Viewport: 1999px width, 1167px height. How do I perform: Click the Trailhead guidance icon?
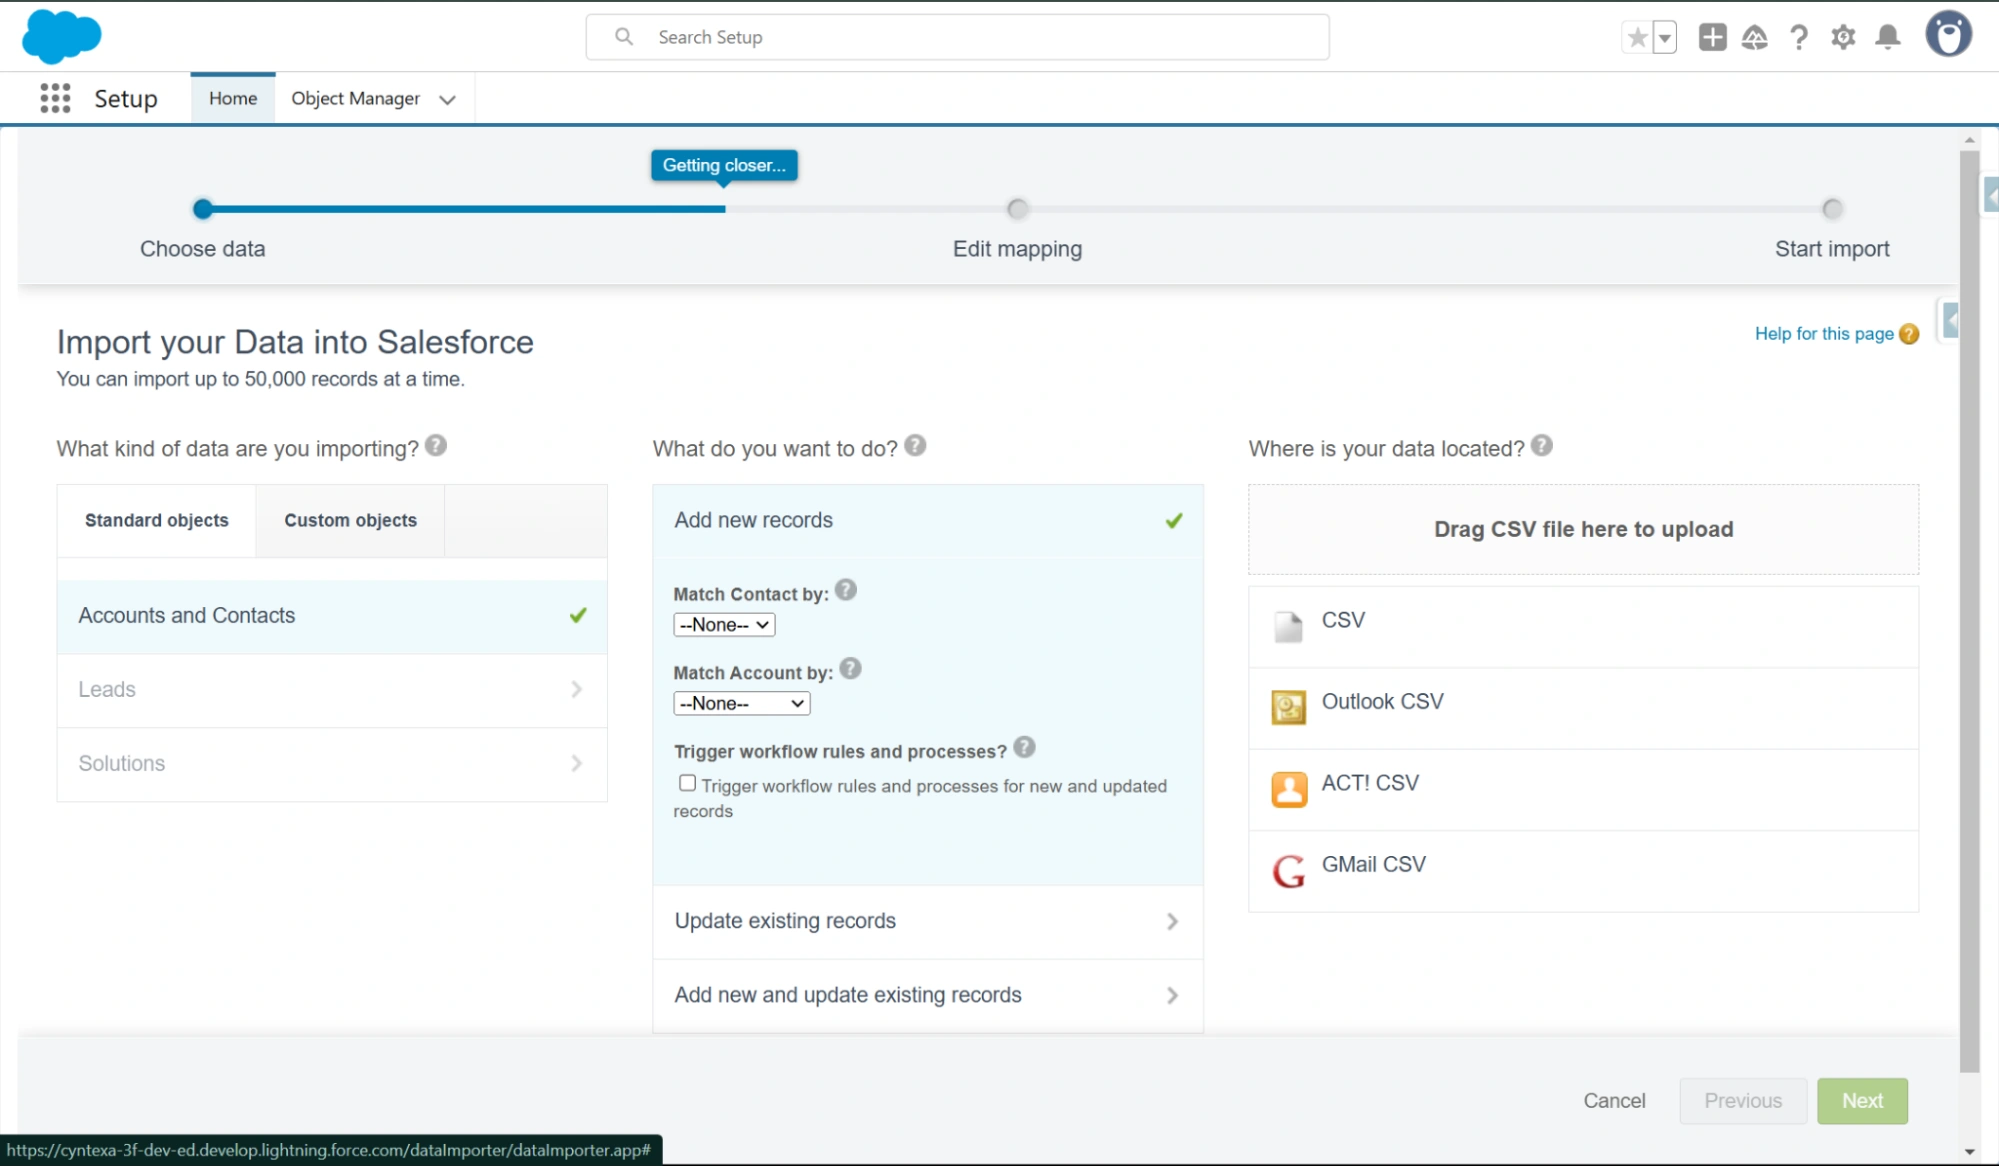[x=1754, y=37]
